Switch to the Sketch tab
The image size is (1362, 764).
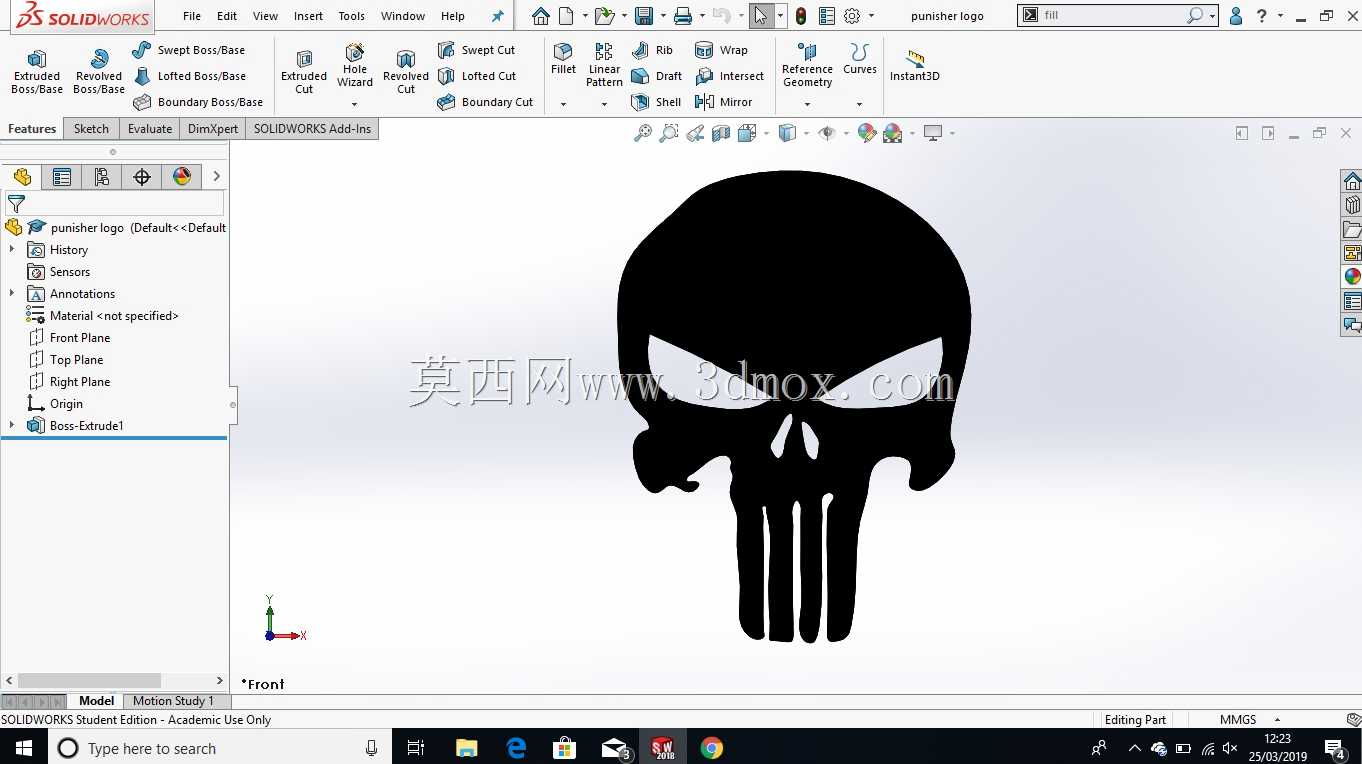[x=91, y=128]
